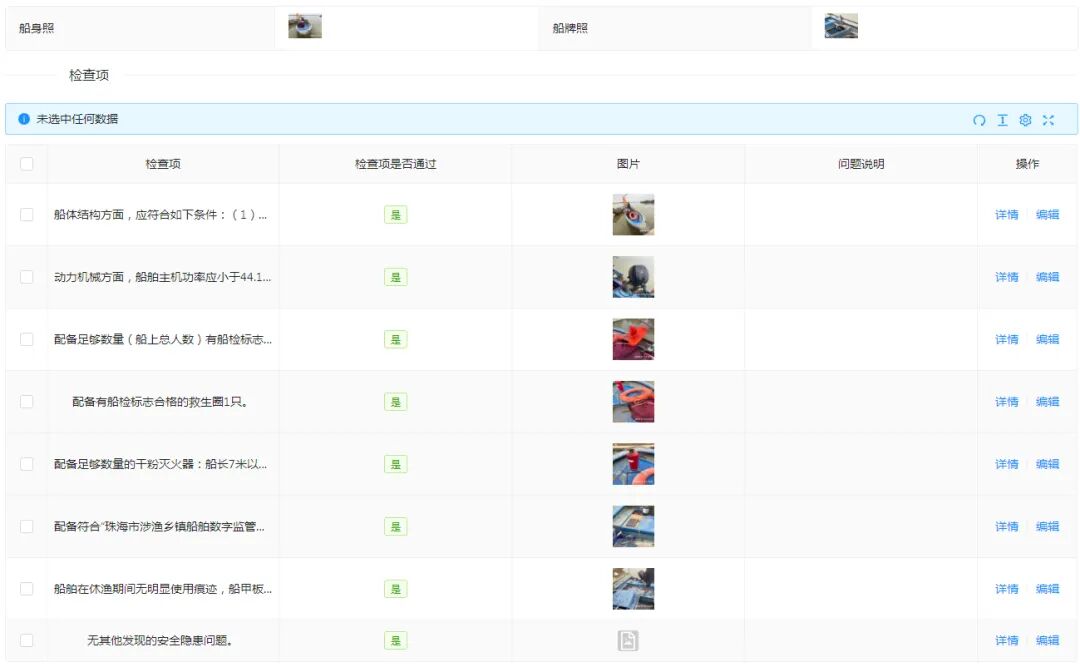Click the row density icon in the table toolbar
The width and height of the screenshot is (1080, 667).
pos(1002,120)
